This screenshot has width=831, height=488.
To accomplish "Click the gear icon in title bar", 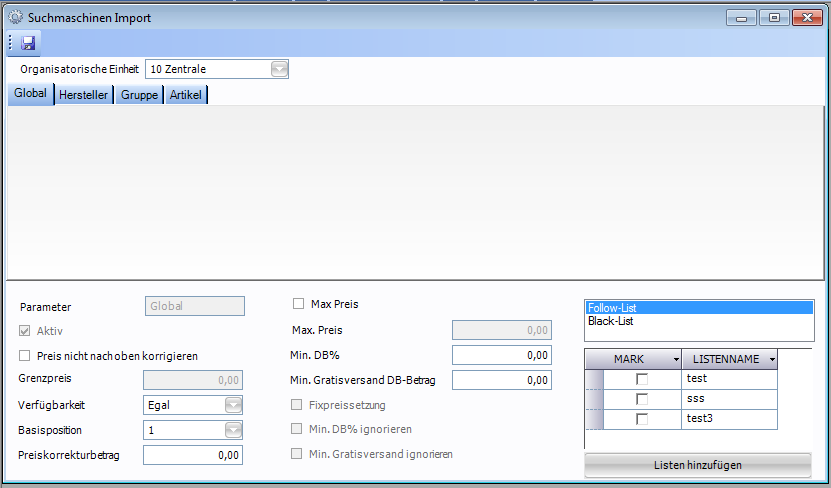I will click(x=15, y=17).
